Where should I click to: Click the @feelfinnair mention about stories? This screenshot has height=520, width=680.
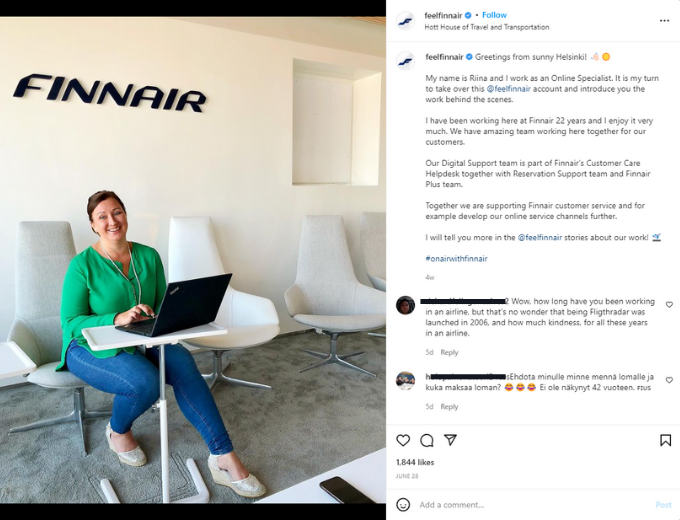pos(539,237)
